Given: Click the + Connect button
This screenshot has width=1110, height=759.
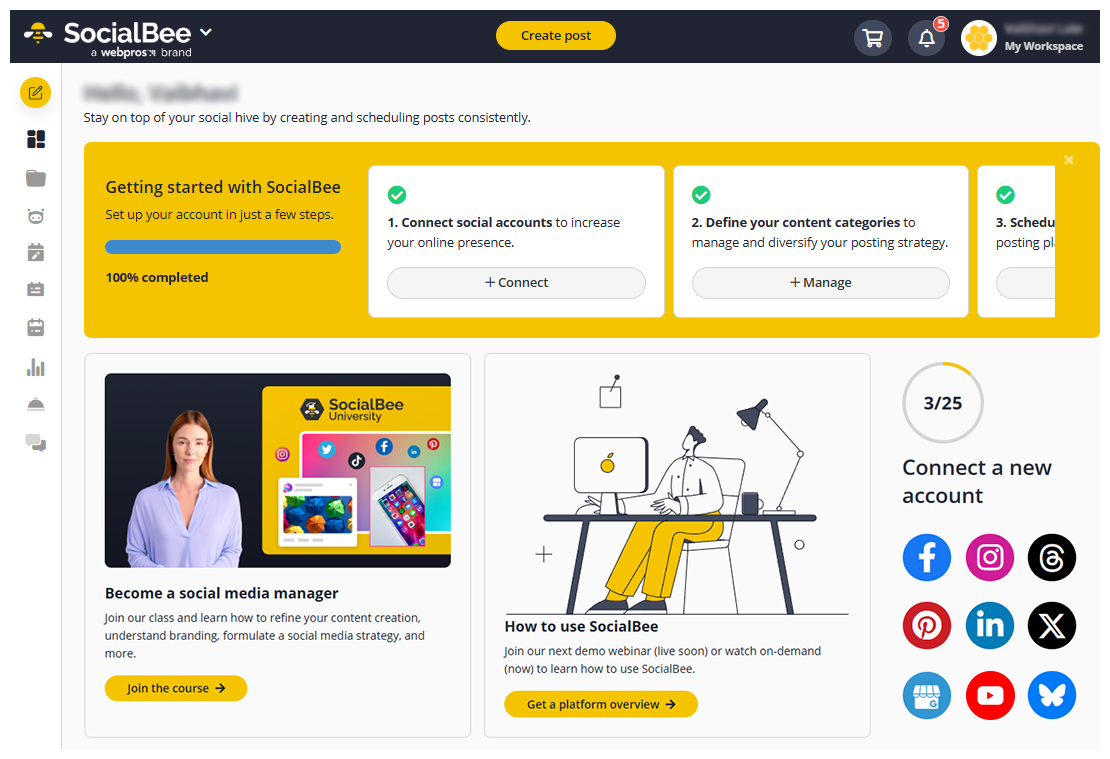Looking at the screenshot, I should coord(516,283).
